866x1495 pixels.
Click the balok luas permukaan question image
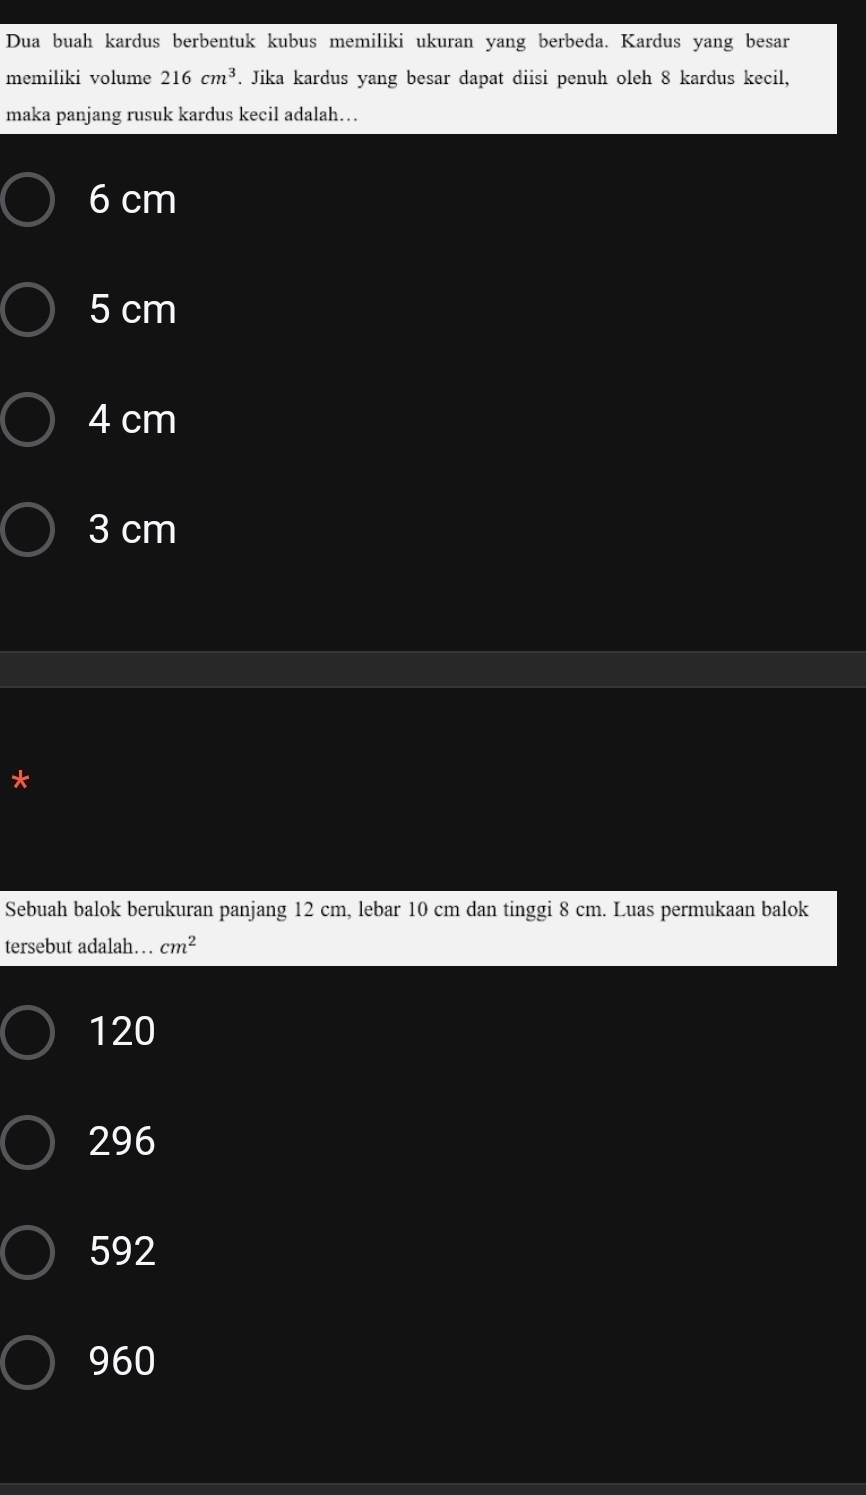click(x=418, y=928)
